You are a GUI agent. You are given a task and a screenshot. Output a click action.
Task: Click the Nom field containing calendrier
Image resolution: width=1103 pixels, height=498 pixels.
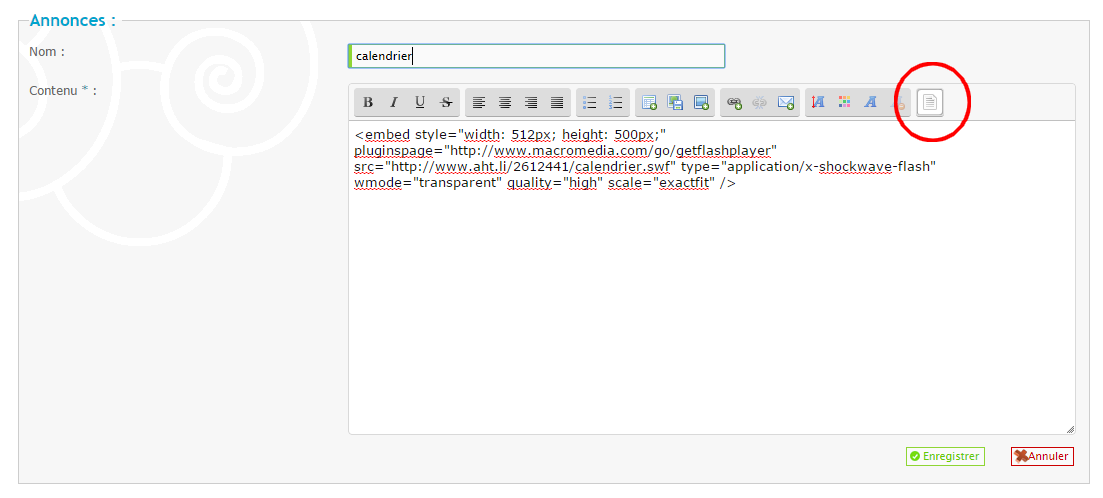[x=536, y=56]
